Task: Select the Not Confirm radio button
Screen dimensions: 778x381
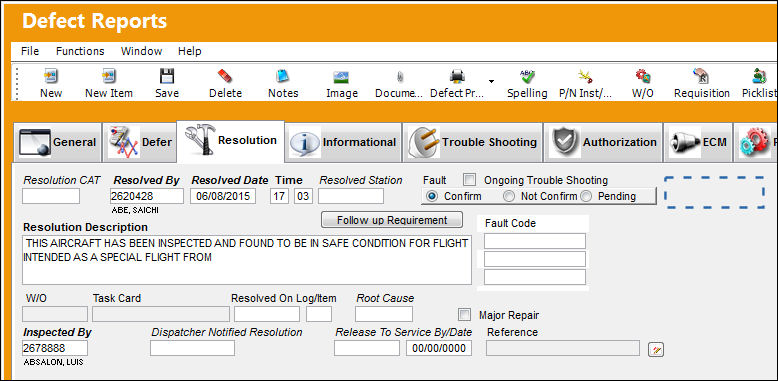Action: pos(509,196)
